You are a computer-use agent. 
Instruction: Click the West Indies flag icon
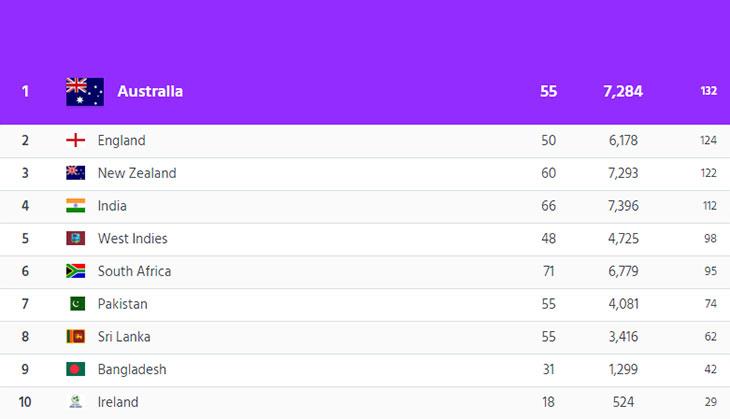coord(75,238)
